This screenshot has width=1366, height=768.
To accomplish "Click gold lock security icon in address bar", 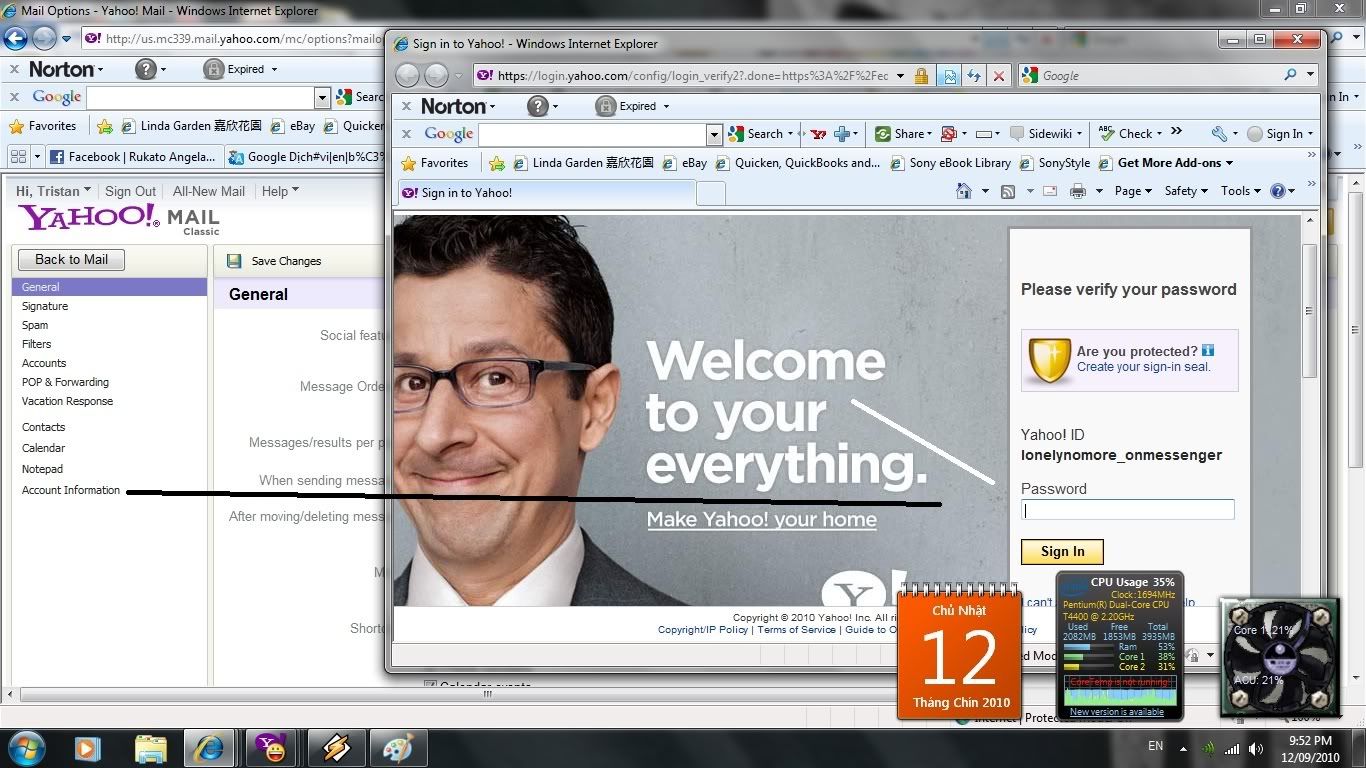I will [x=922, y=76].
